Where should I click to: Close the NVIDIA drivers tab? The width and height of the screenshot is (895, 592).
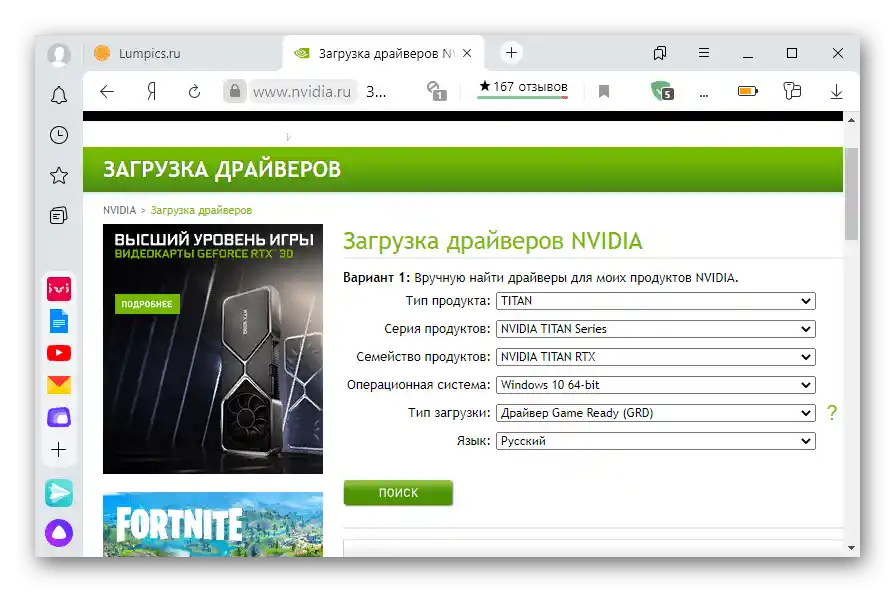tap(467, 53)
